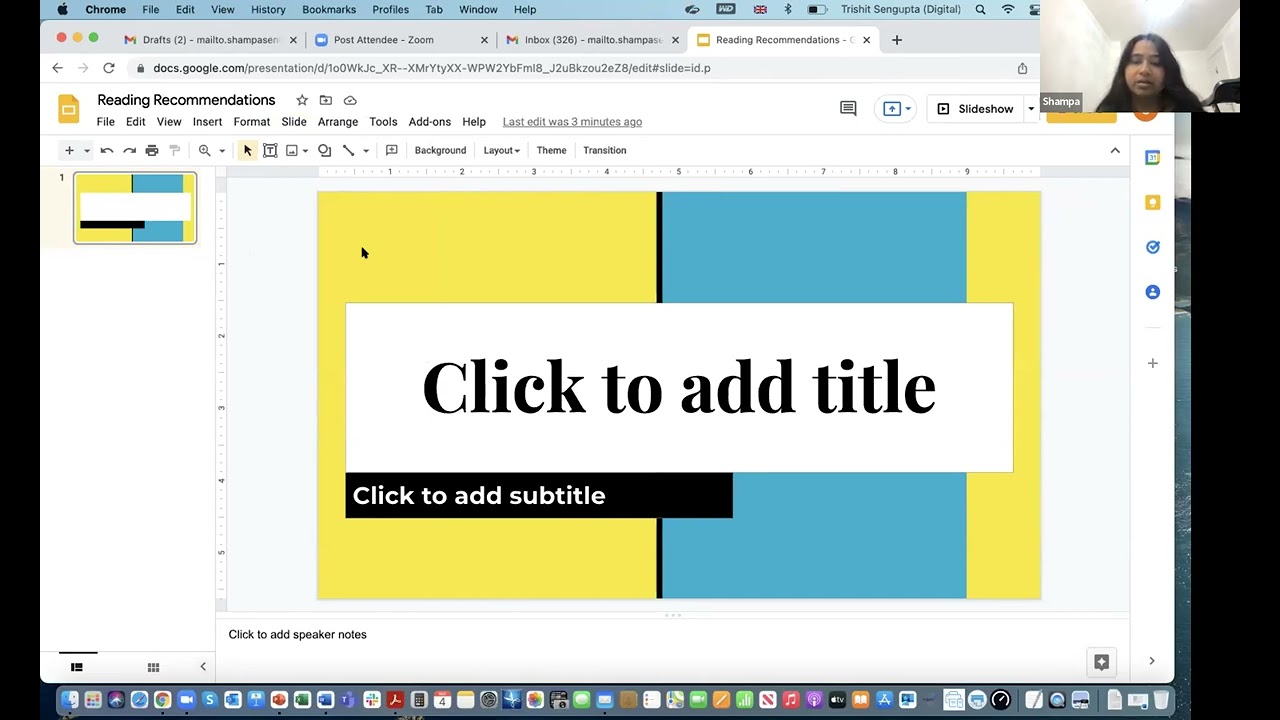
Task: Click the share page icon in the address bar
Action: 1022,68
